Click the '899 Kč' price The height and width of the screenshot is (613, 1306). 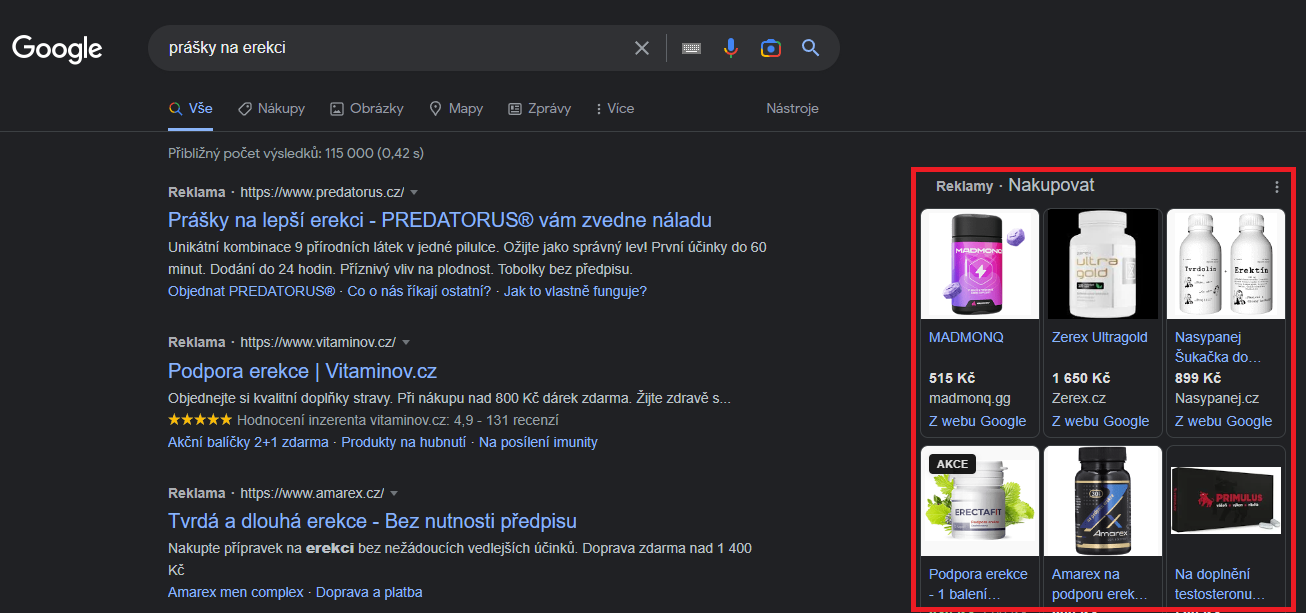pyautogui.click(x=1198, y=378)
